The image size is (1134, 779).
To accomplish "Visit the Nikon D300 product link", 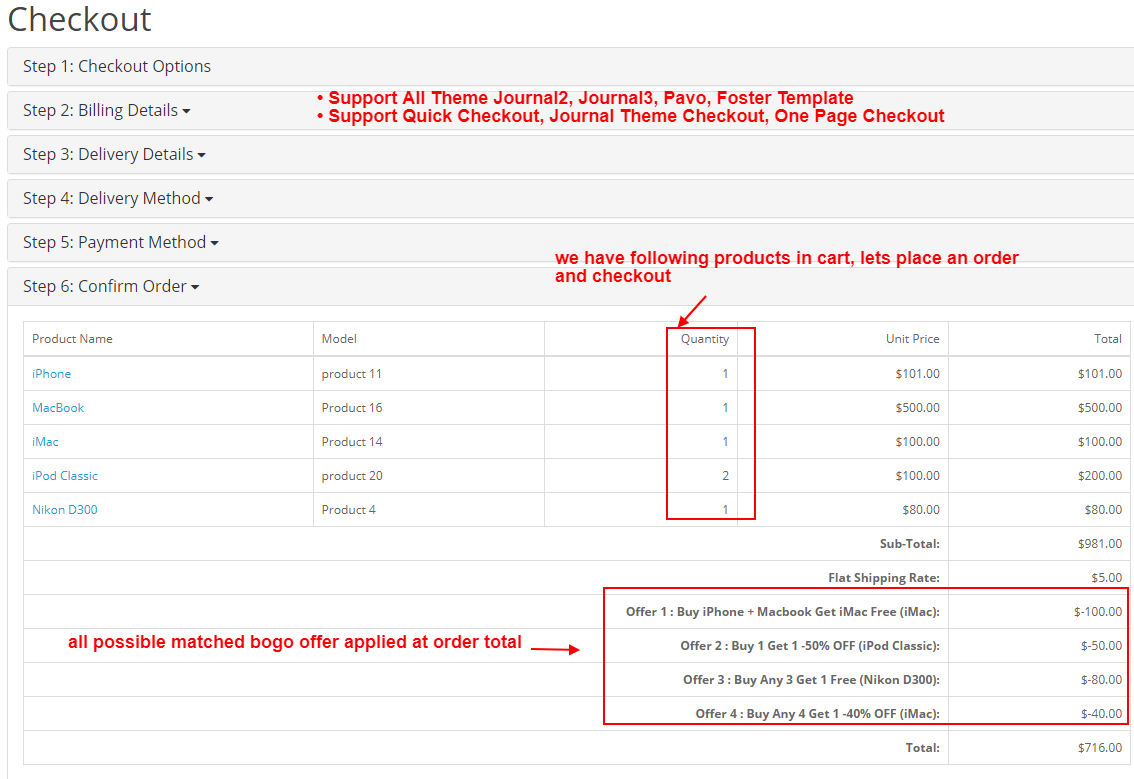I will 64,510.
